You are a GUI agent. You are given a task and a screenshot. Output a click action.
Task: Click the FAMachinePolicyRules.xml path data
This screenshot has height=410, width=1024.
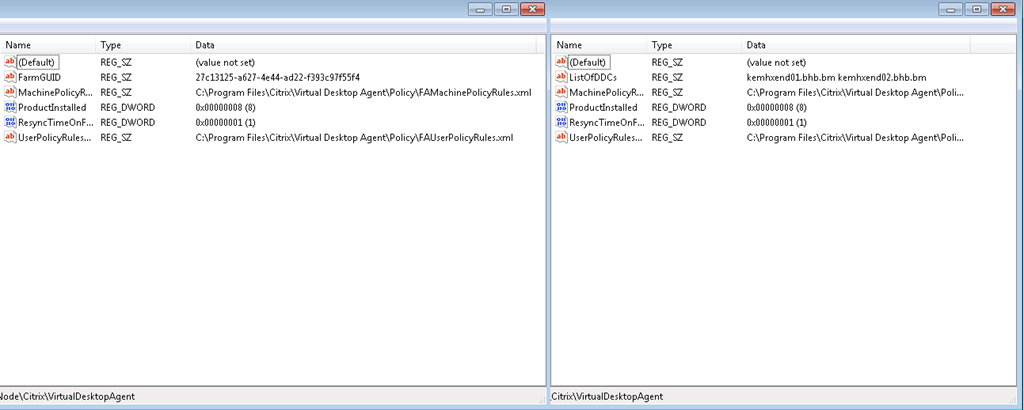364,92
